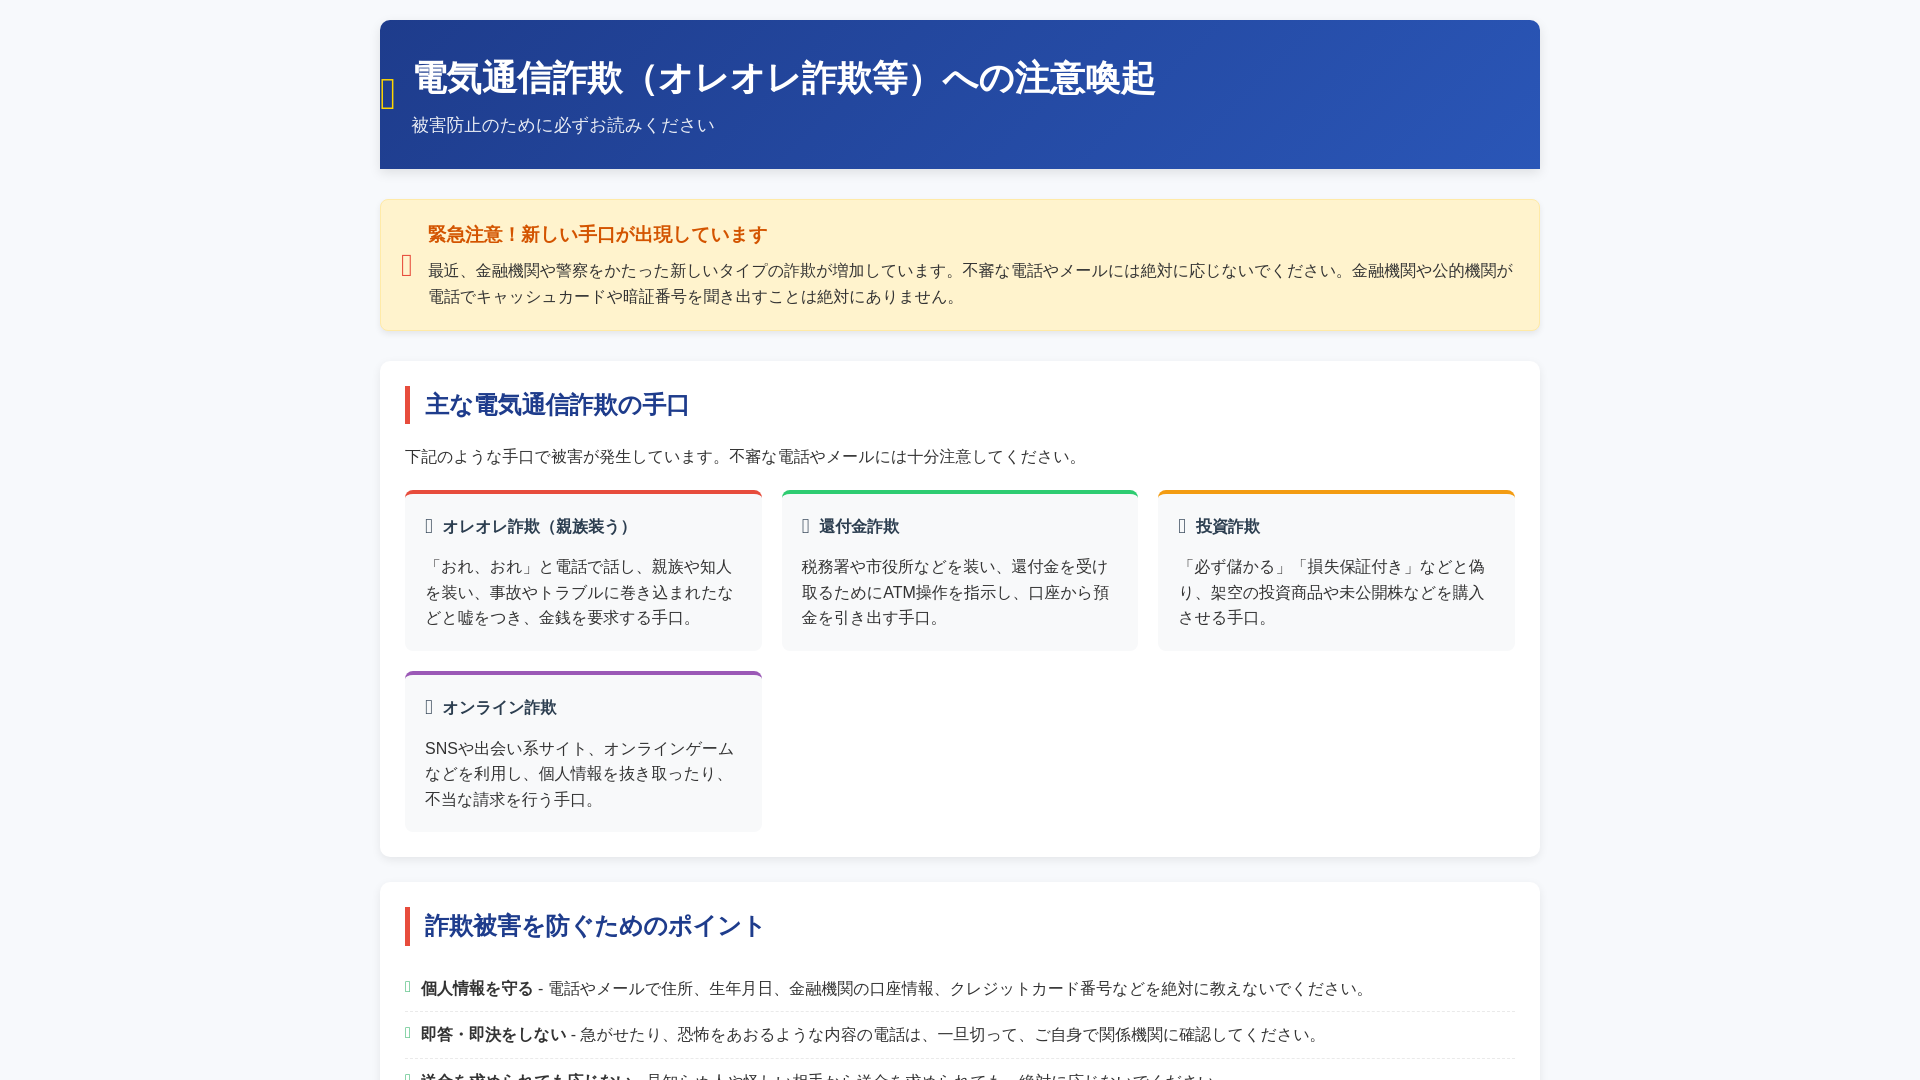This screenshot has height=1080, width=1920.
Task: Select the 還付金詐欺 card title
Action: pyautogui.click(x=859, y=527)
